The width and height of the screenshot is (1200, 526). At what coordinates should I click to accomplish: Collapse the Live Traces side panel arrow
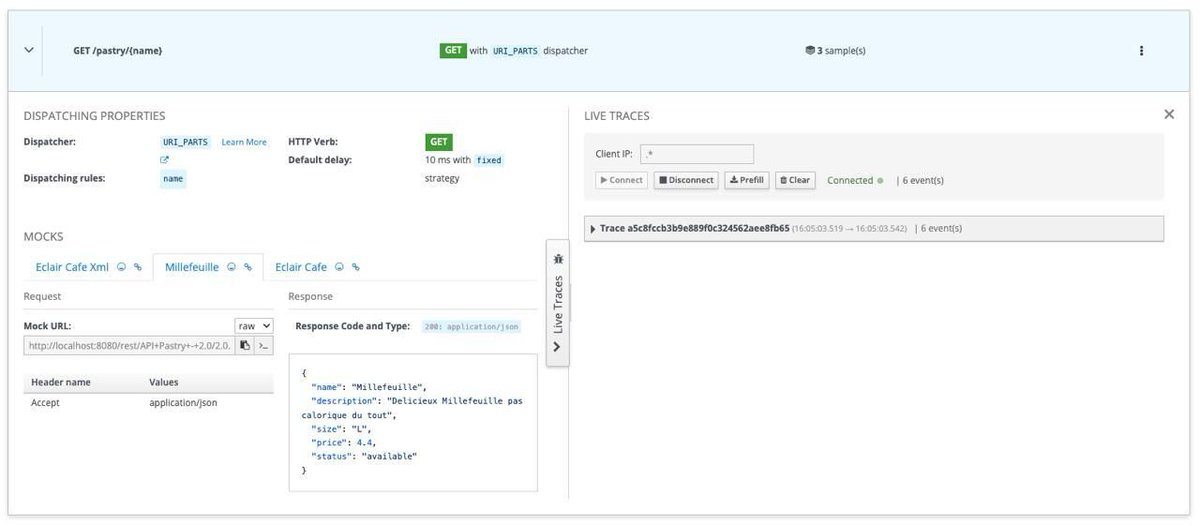(x=558, y=348)
